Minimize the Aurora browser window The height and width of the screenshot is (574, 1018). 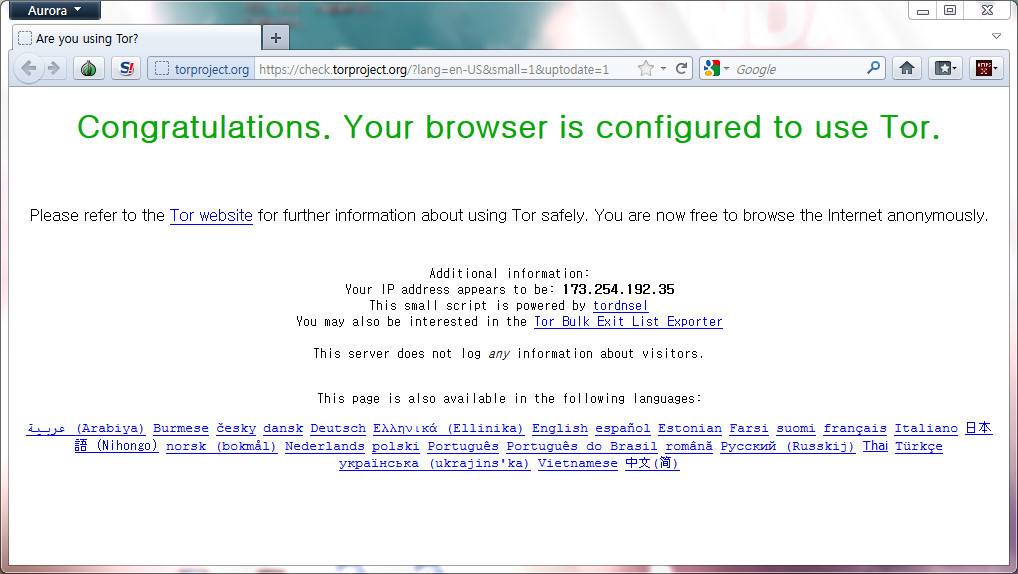click(x=923, y=10)
